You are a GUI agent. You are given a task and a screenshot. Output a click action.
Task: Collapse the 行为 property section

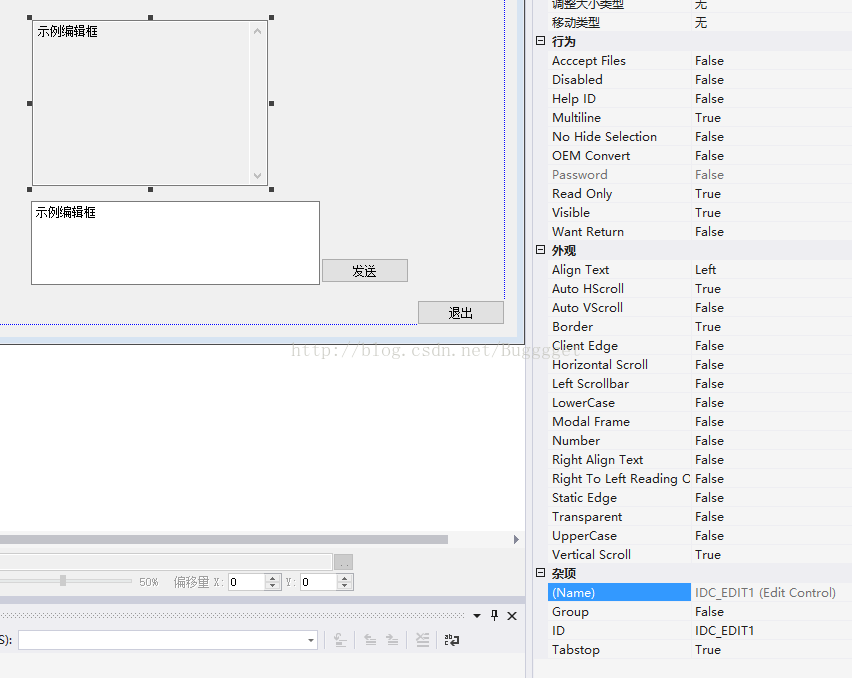tap(540, 41)
